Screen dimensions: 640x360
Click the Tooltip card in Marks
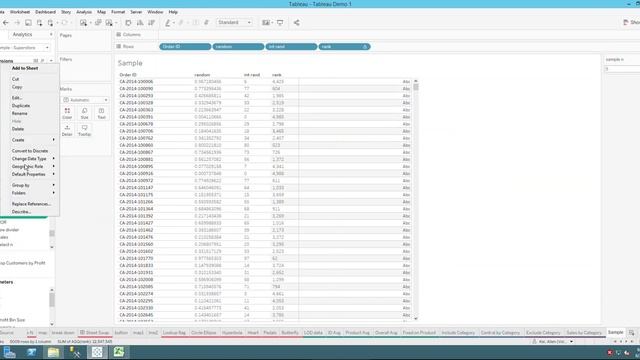(84, 131)
